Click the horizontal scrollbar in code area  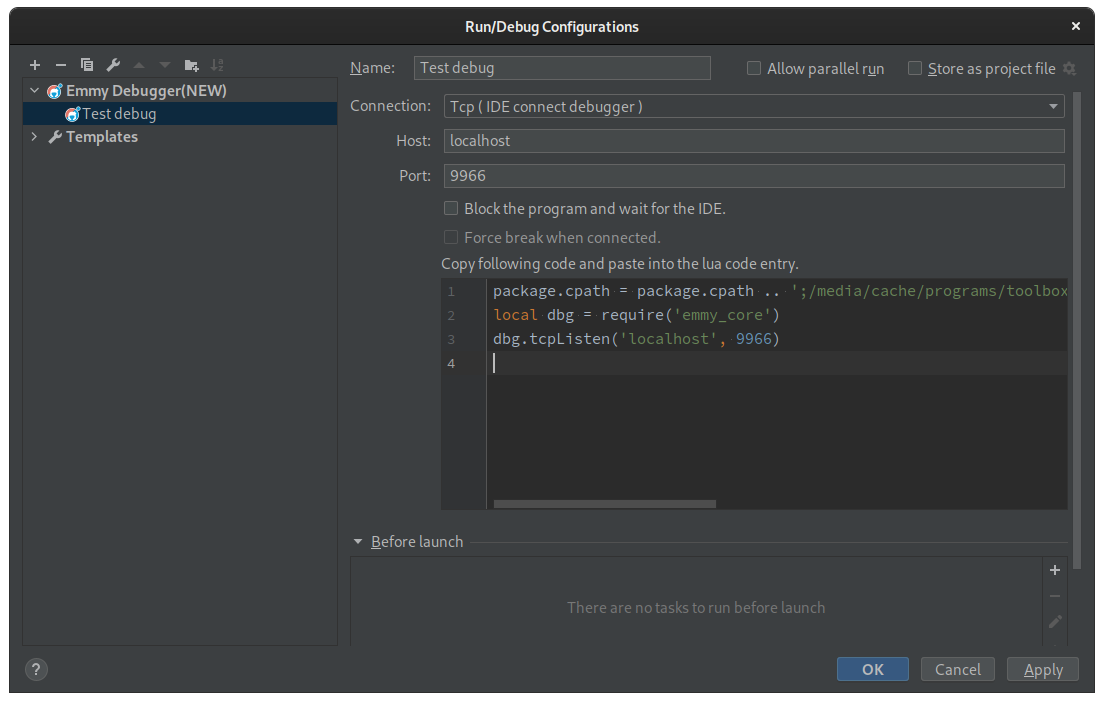[604, 504]
